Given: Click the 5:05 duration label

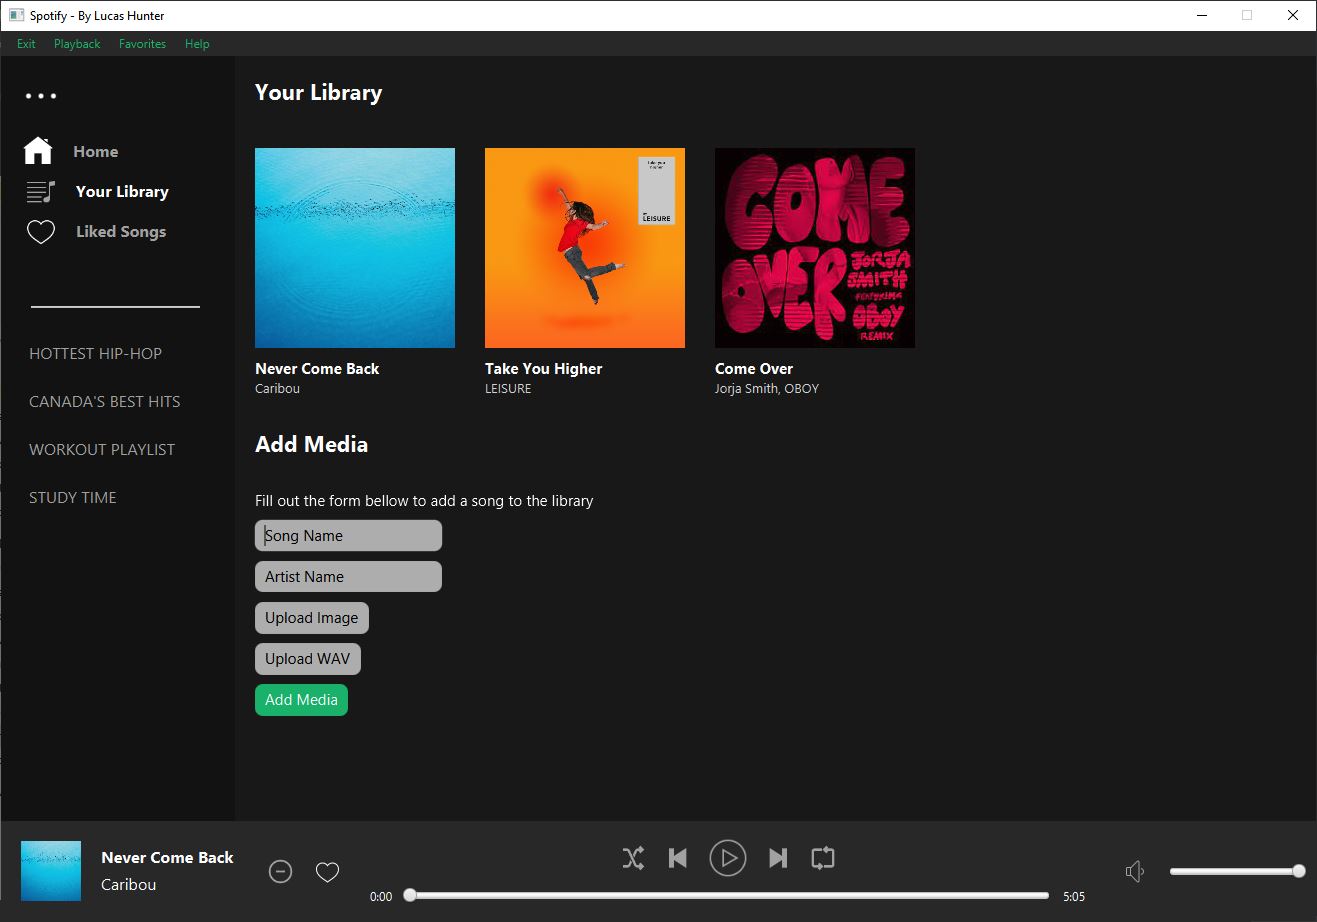Looking at the screenshot, I should [1074, 897].
